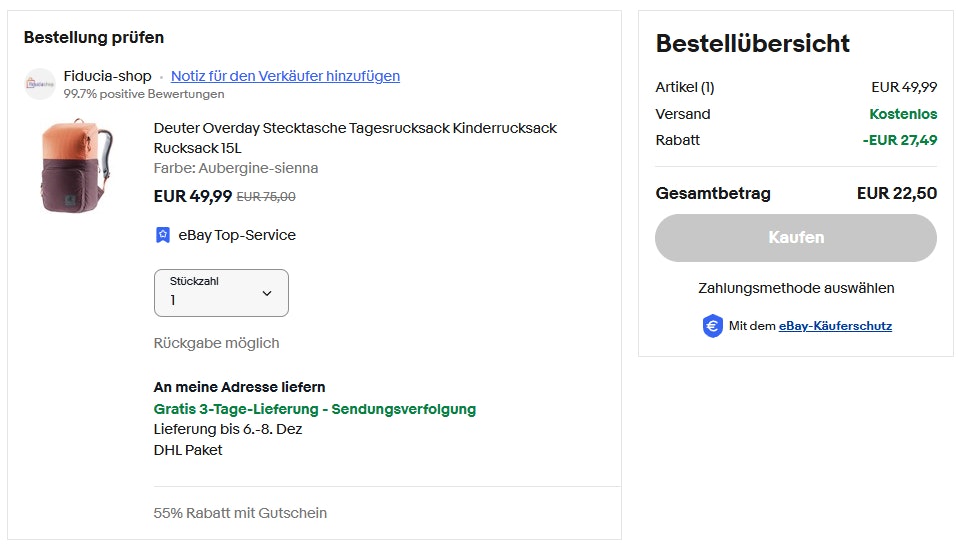Image resolution: width=958 pixels, height=547 pixels.
Task: Click the 99.7% positive Bewertungen text
Action: (x=144, y=94)
